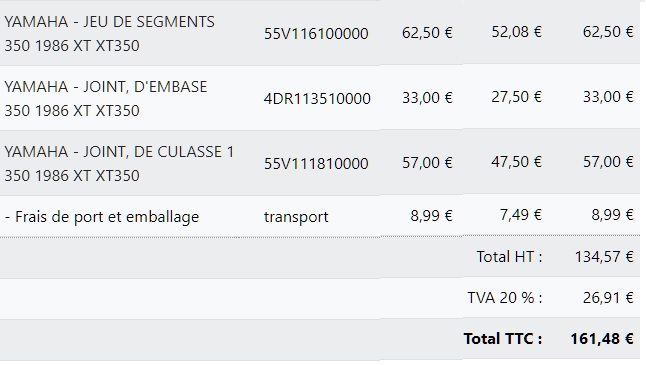Click the 27,50 € excluding-tax price
The image size is (646, 365).
(x=517, y=97)
